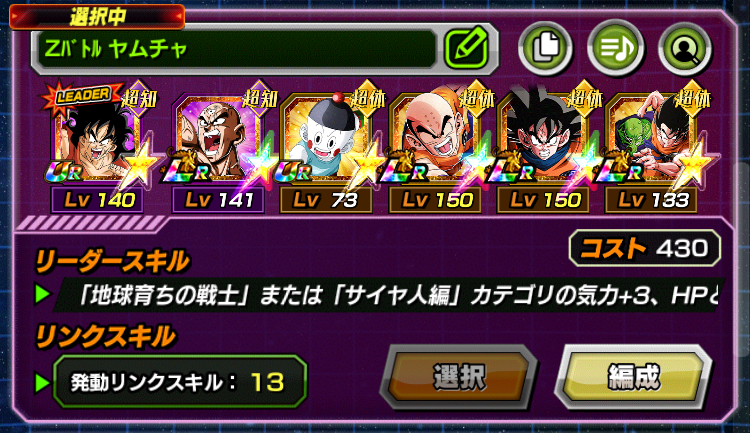Viewport: 750px width, 433px height.
Task: Select leader Yamcha Lv 140 card
Action: tap(99, 148)
